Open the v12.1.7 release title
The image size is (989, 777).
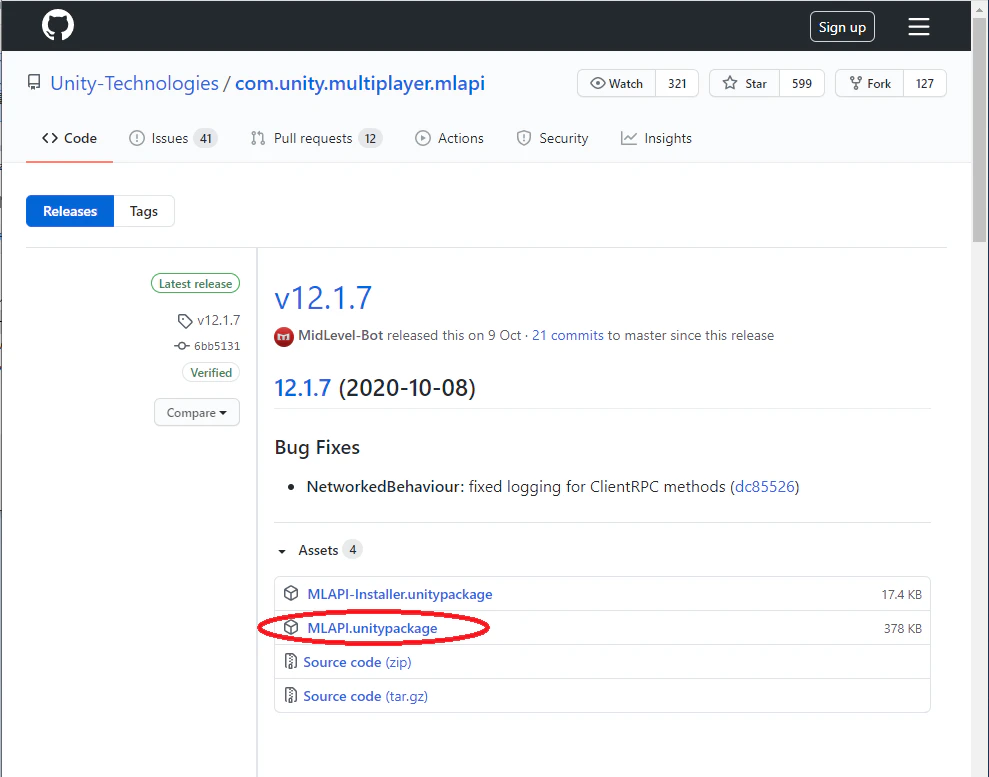323,298
